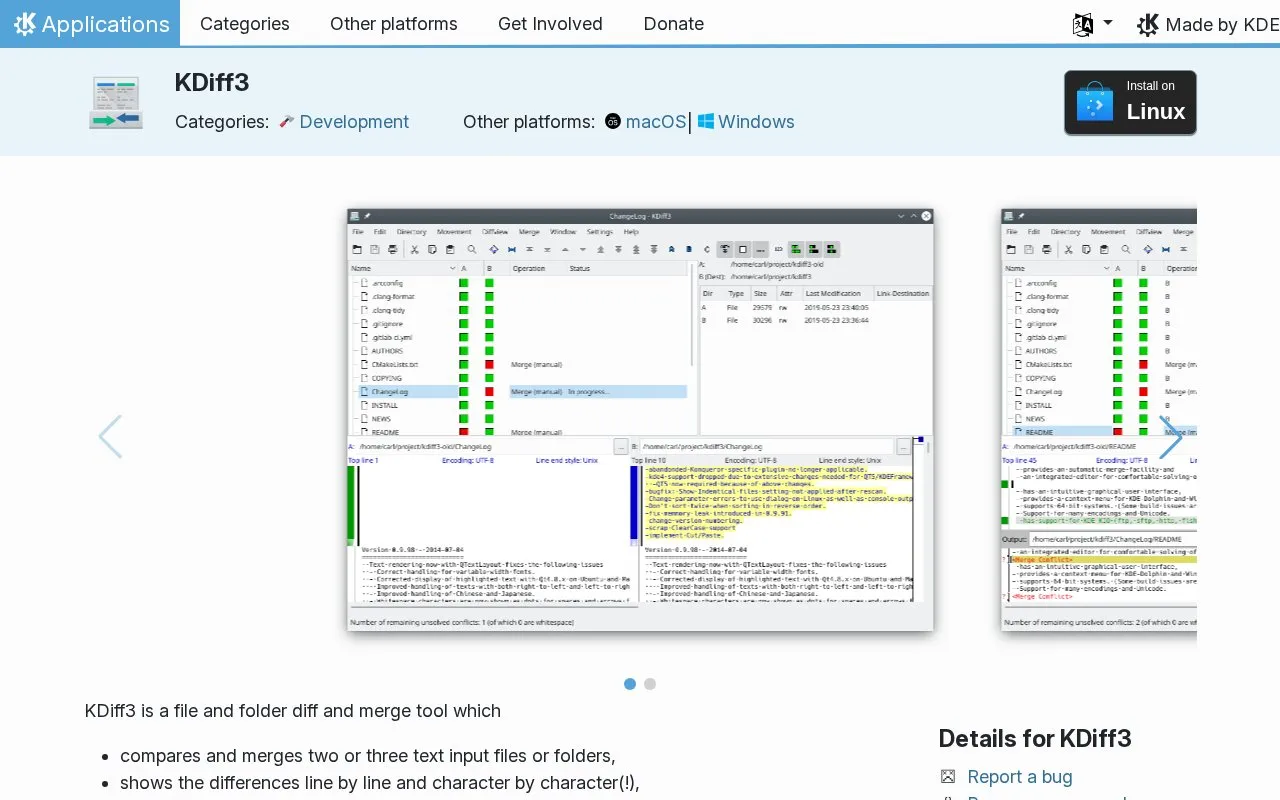Click the Details for KDiff3 heading
Image resolution: width=1280 pixels, height=800 pixels.
click(x=1035, y=739)
